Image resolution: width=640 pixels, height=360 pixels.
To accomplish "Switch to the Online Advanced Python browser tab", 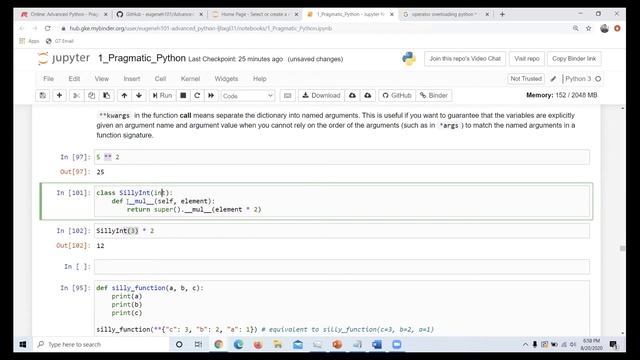I will tap(64, 14).
